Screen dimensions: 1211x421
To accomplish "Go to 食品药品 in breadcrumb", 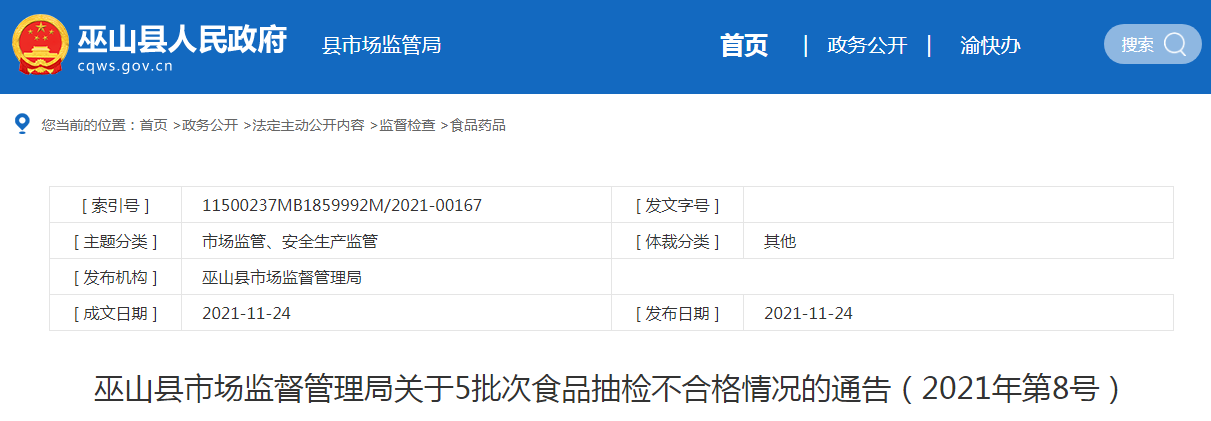I will 478,125.
